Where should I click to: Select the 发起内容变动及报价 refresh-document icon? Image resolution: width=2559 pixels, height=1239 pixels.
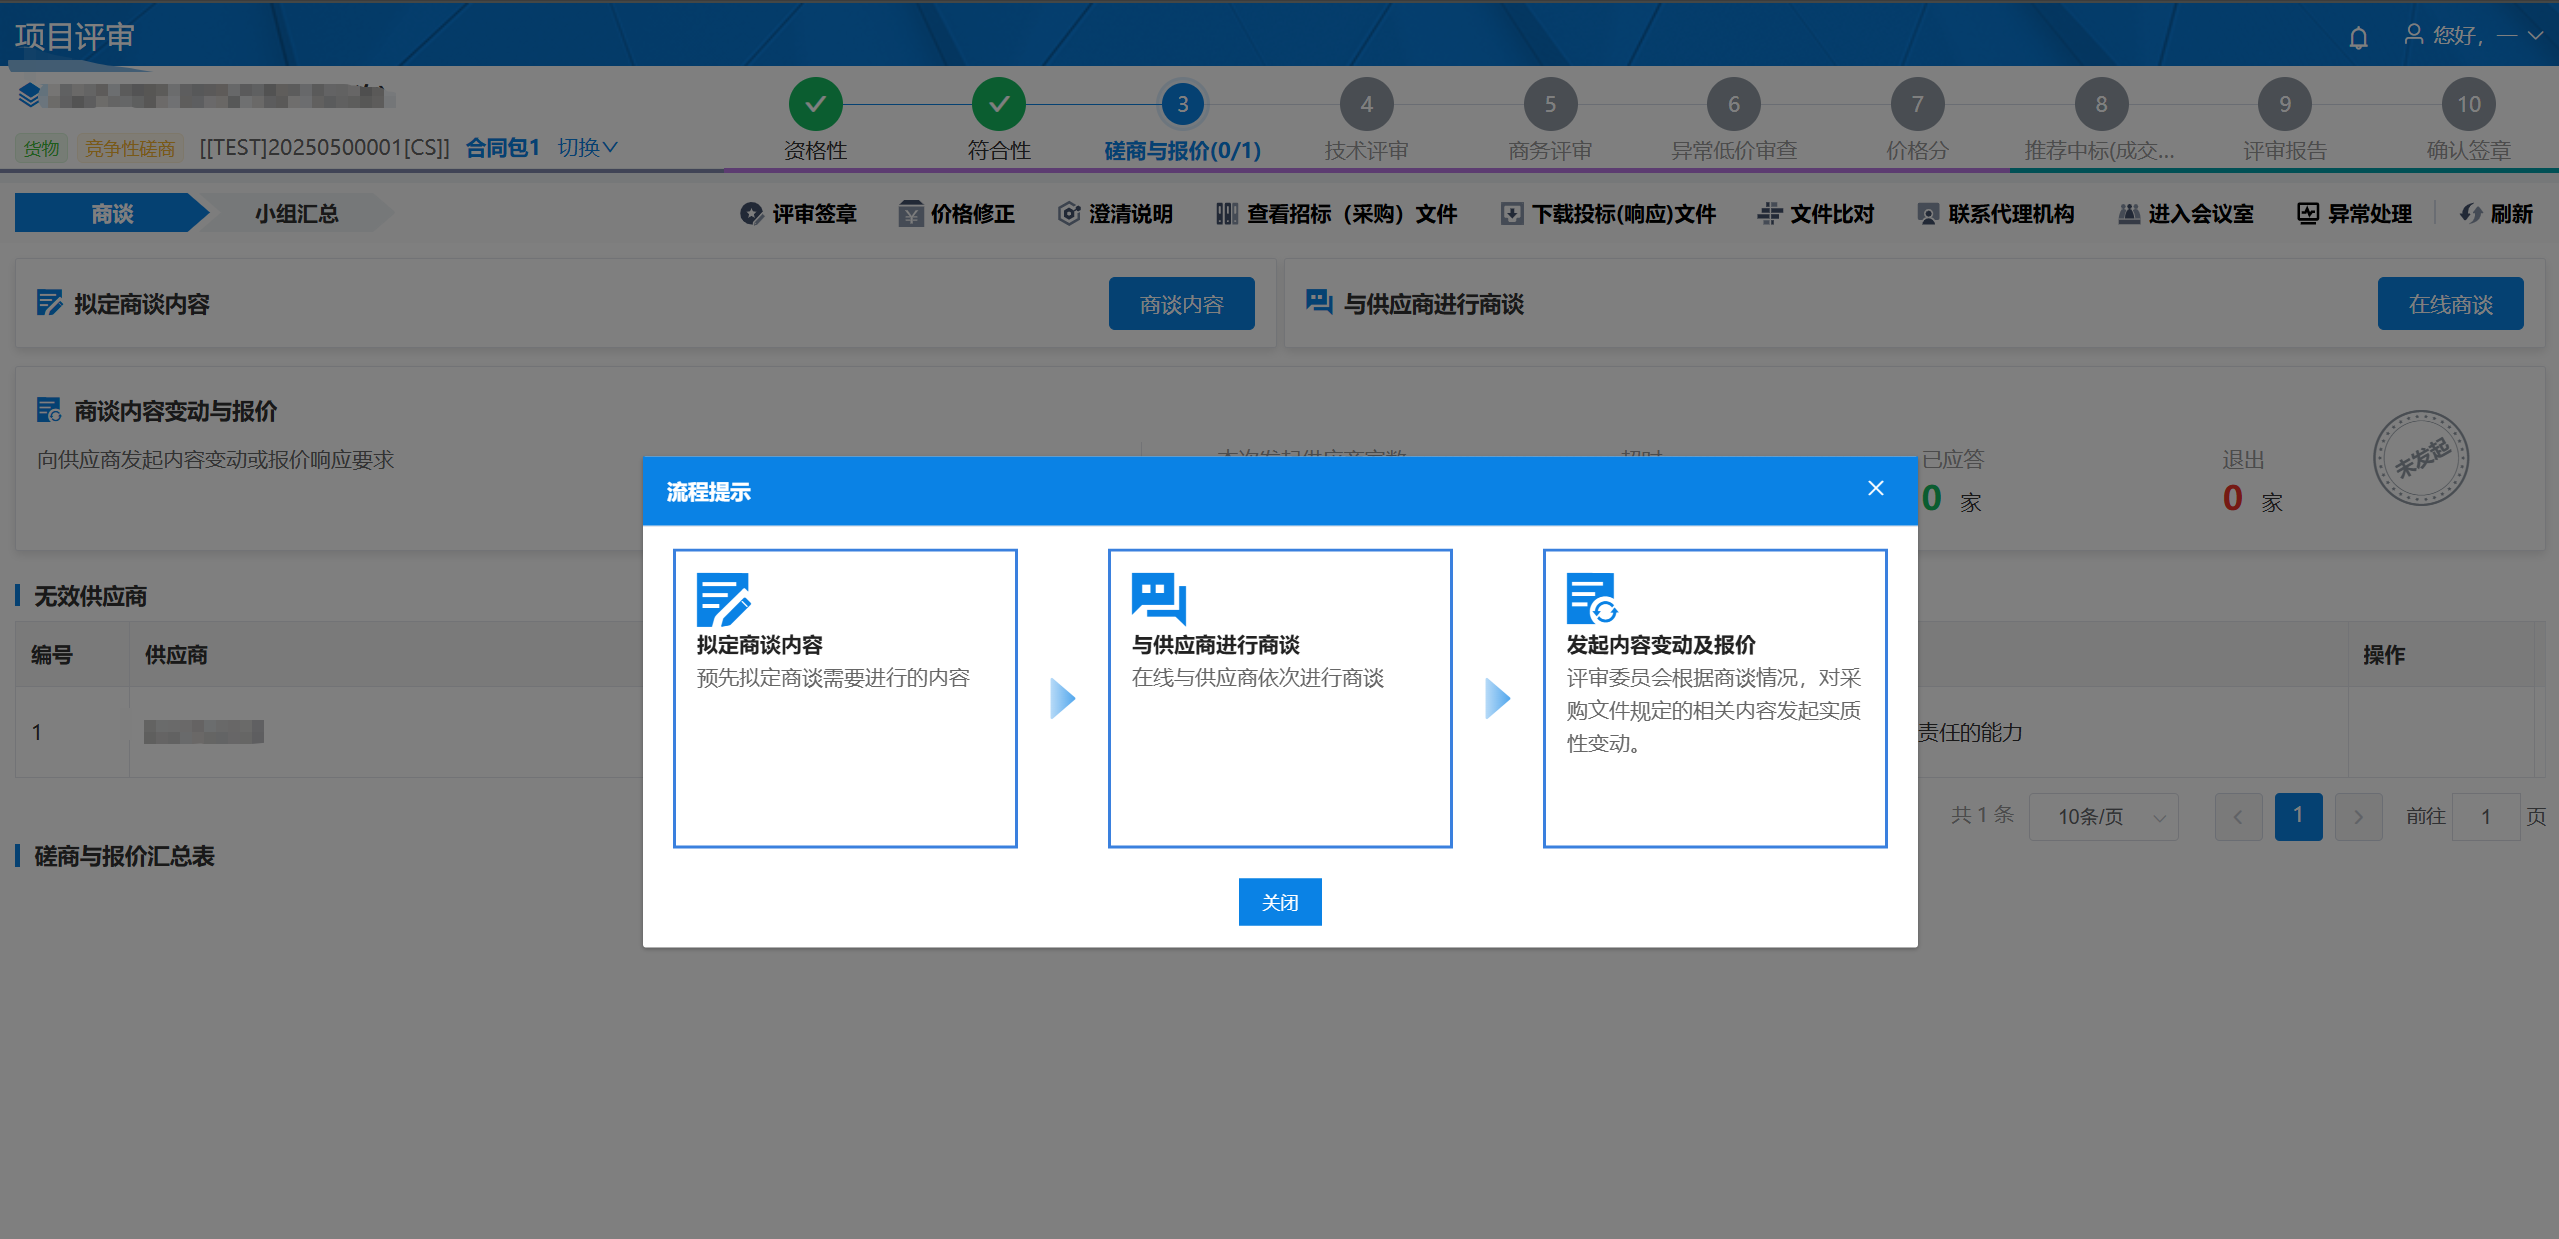[x=1592, y=599]
